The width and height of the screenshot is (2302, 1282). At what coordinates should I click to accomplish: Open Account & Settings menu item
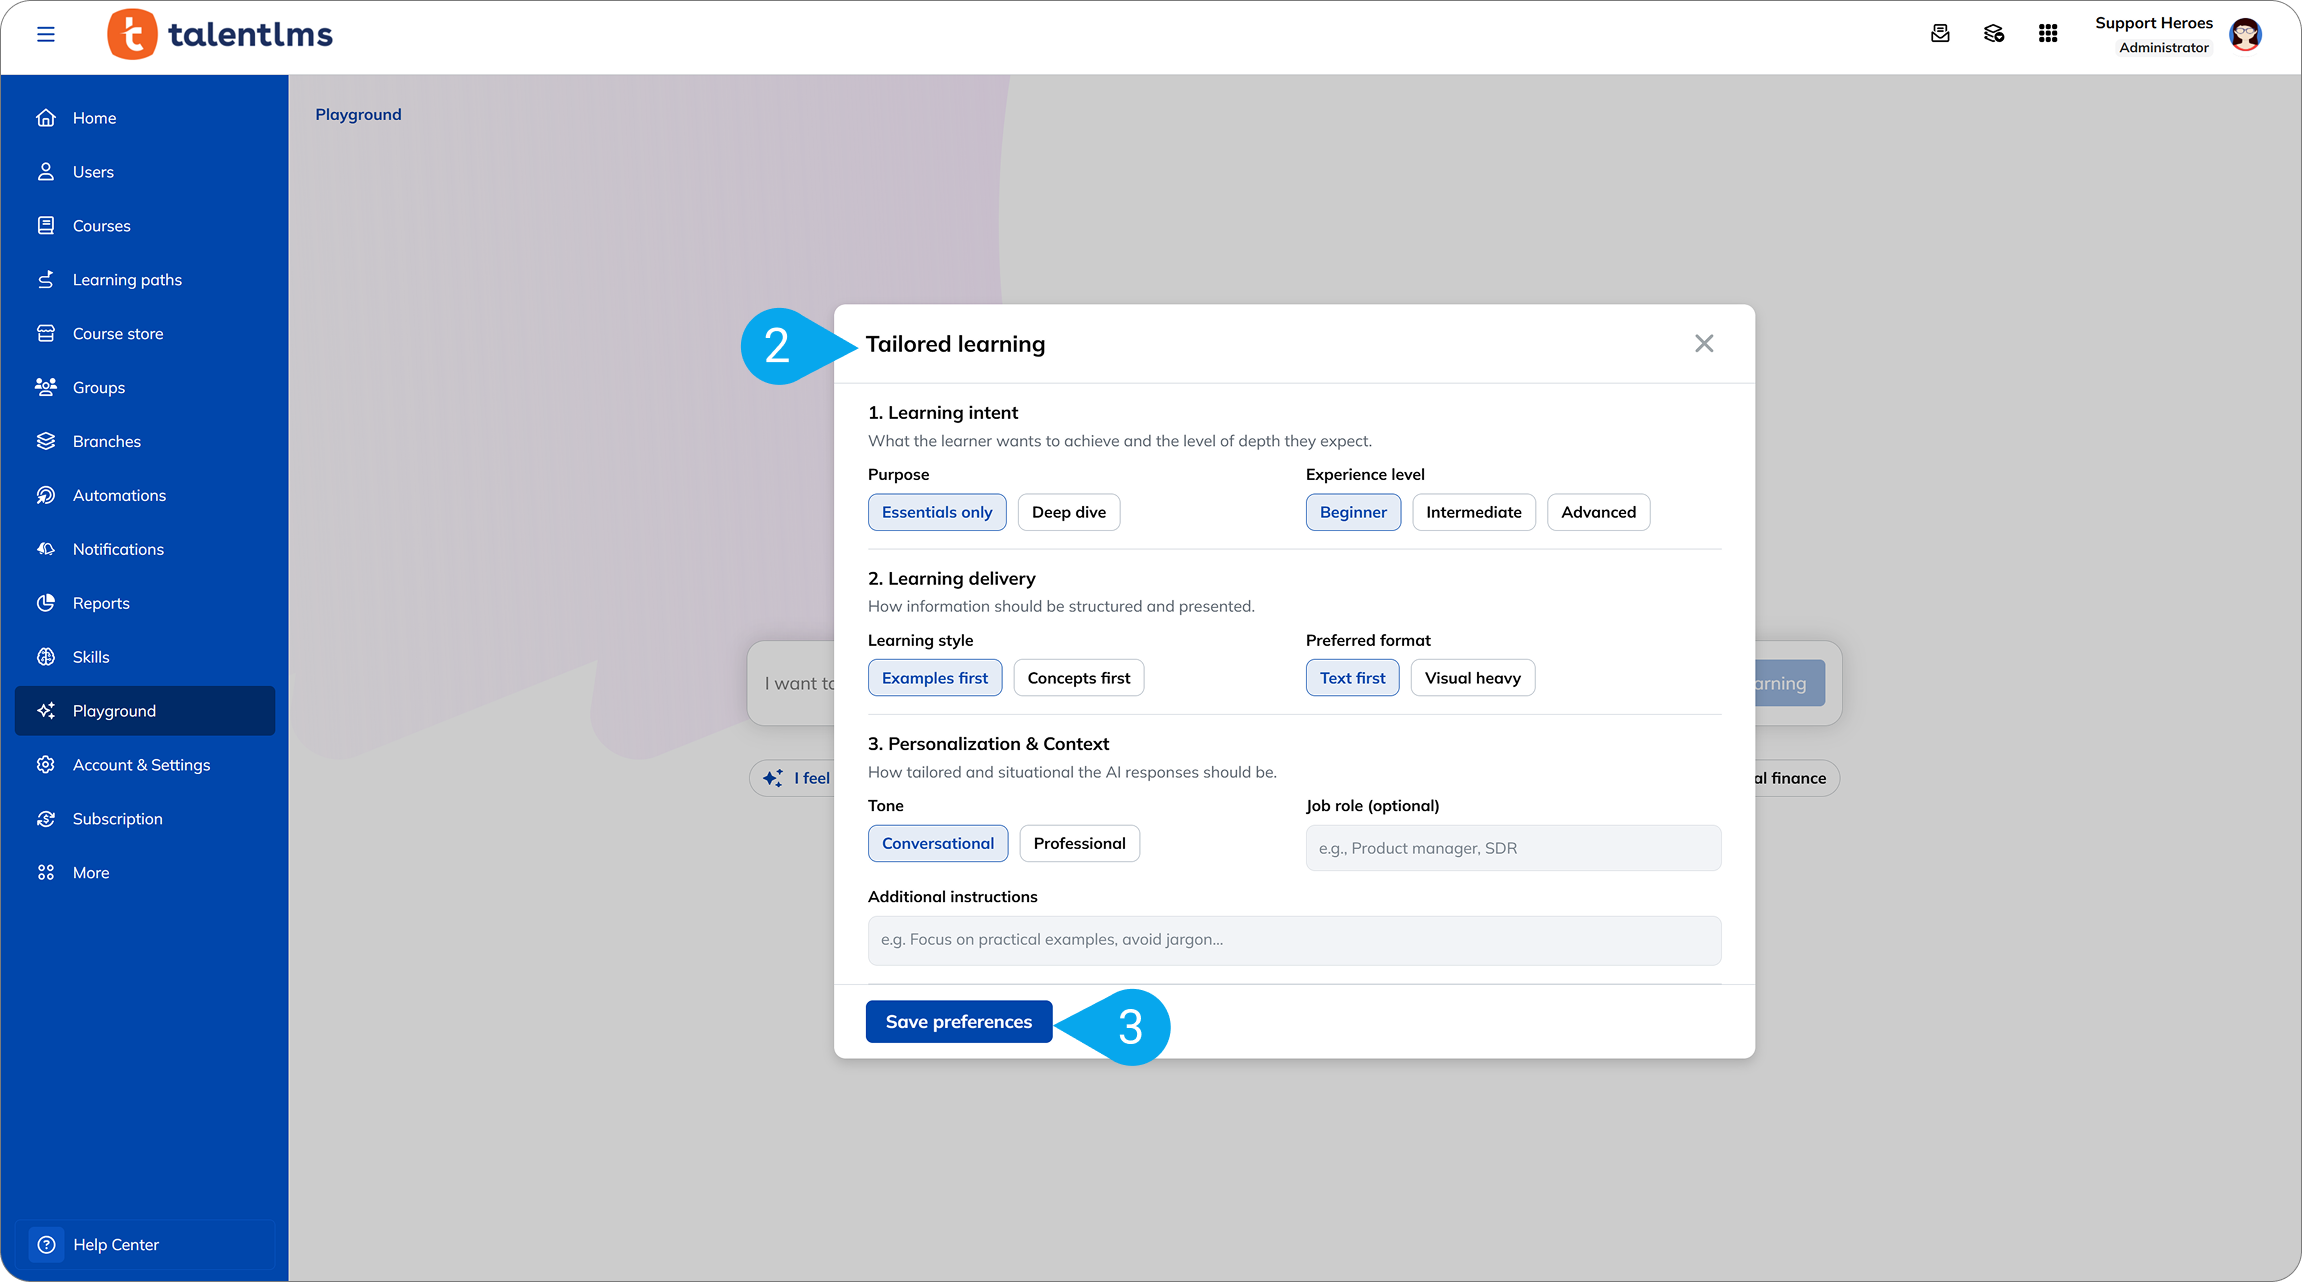(145, 765)
